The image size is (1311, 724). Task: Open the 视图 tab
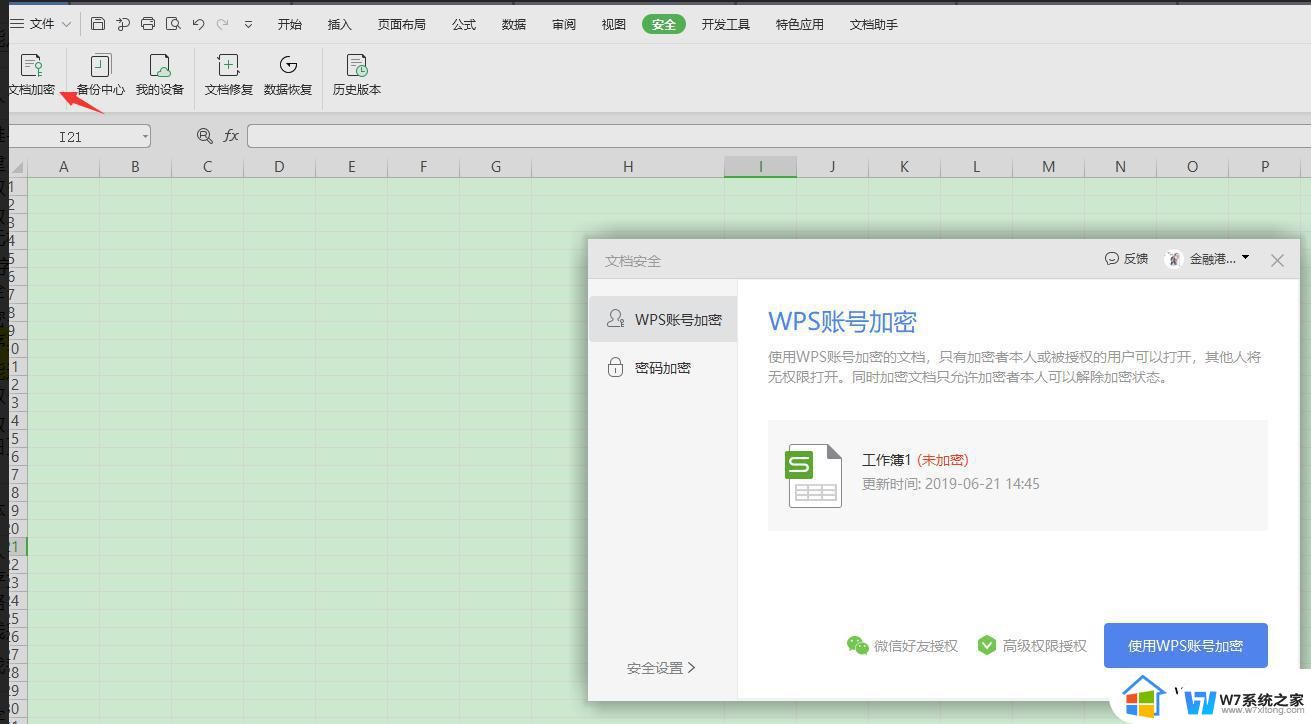coord(614,24)
